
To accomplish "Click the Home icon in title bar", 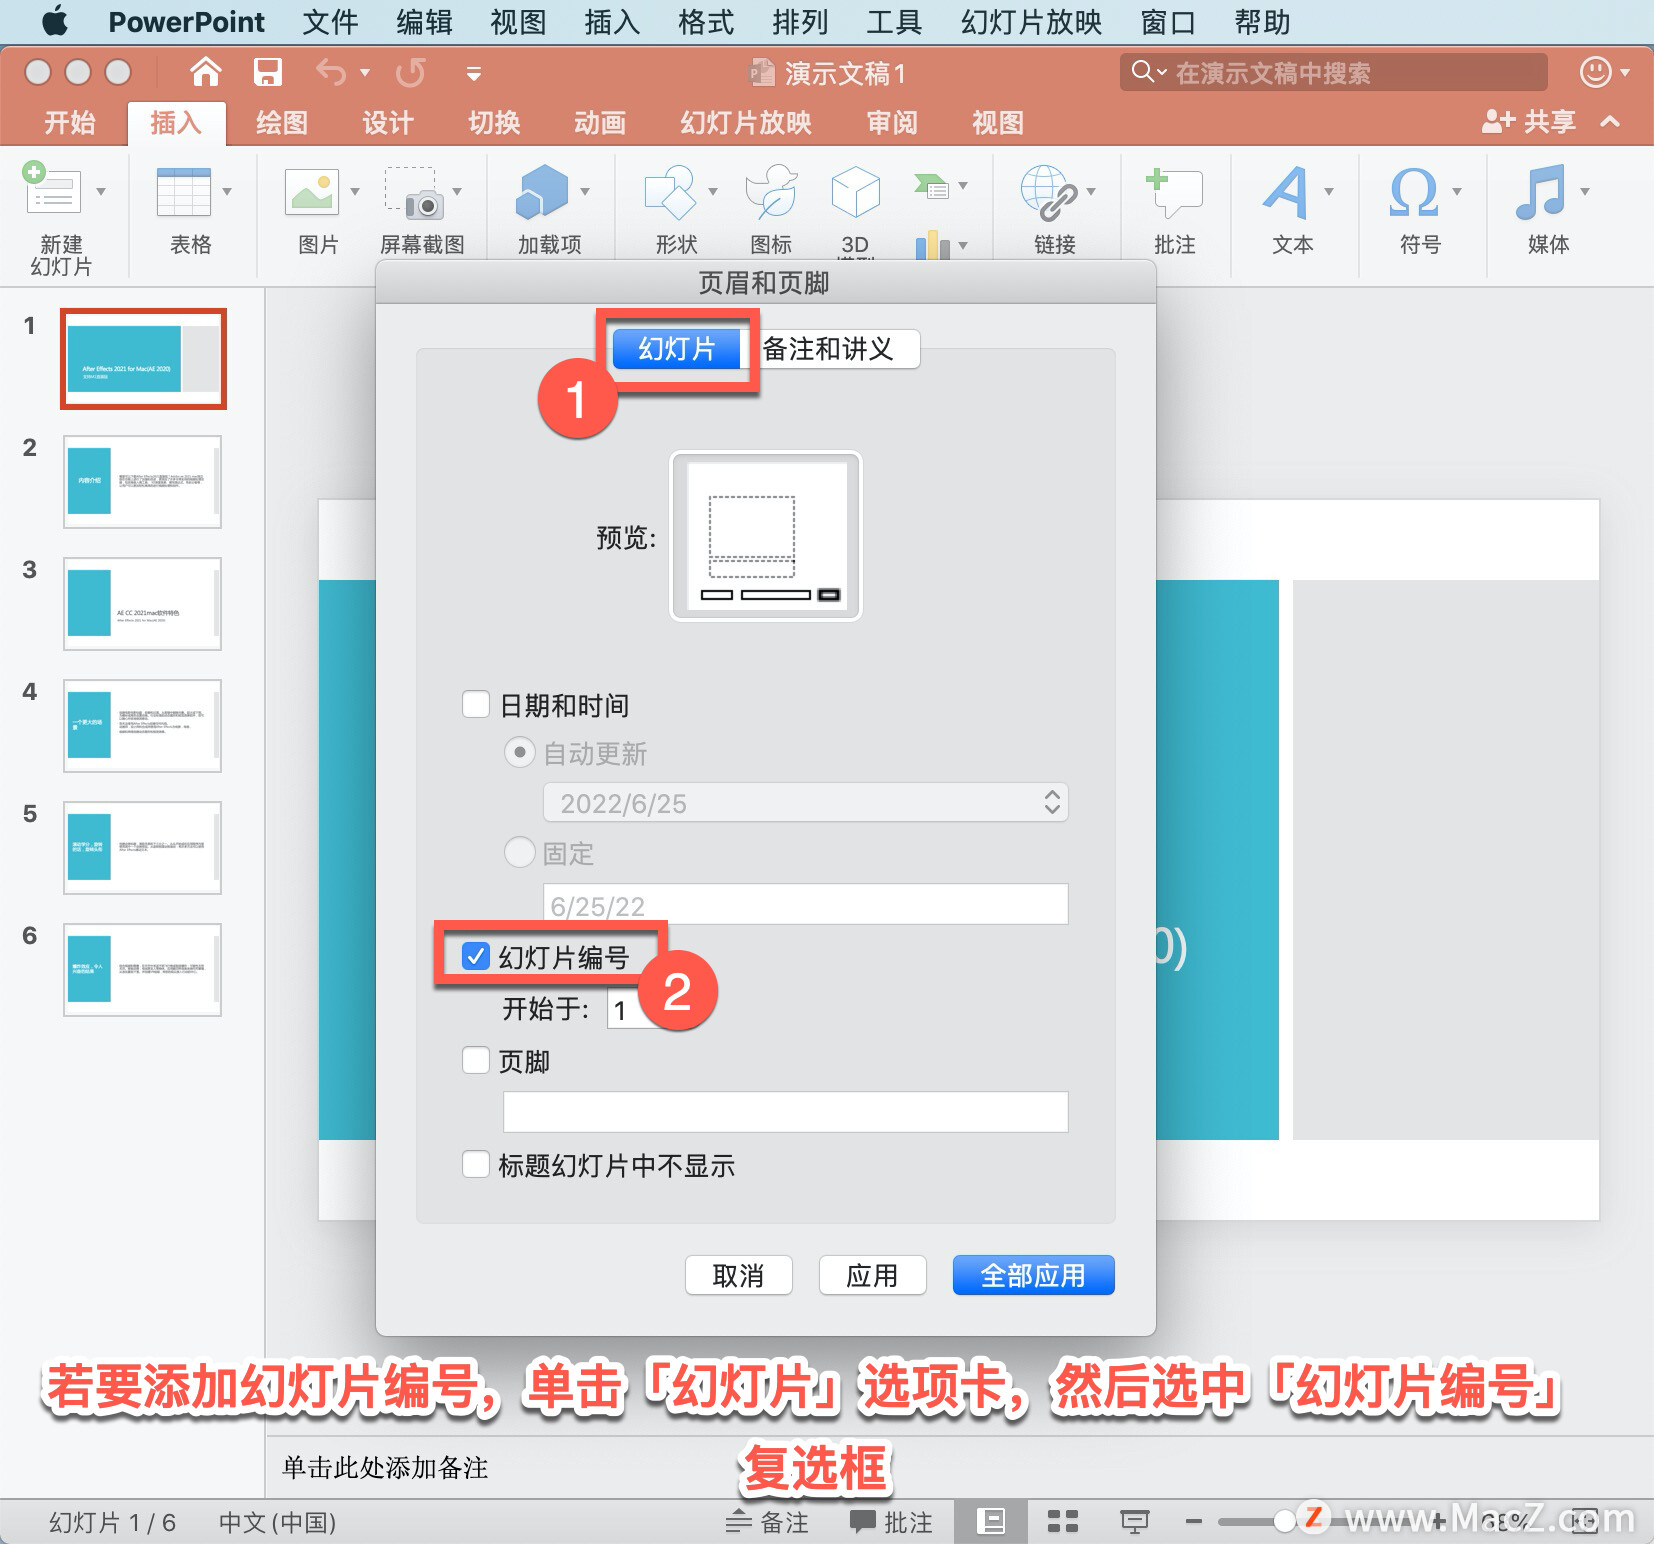I will tap(206, 72).
